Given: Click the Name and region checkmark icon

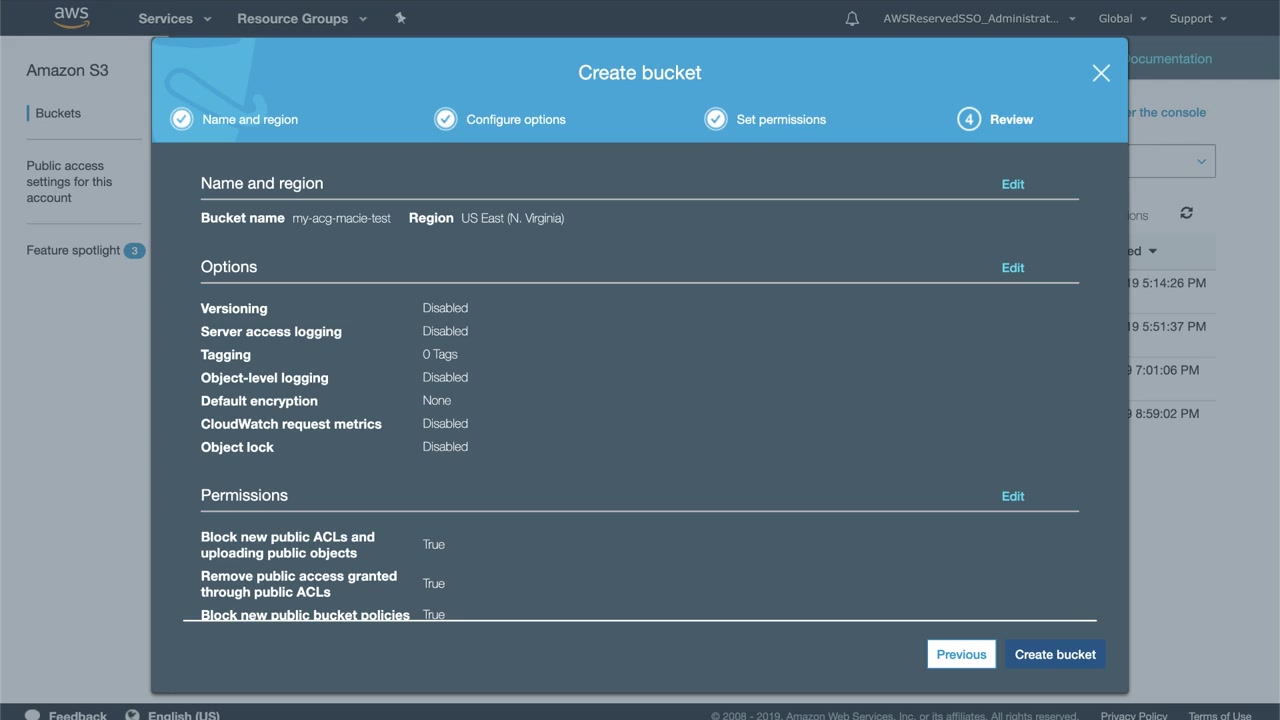Looking at the screenshot, I should tap(181, 119).
